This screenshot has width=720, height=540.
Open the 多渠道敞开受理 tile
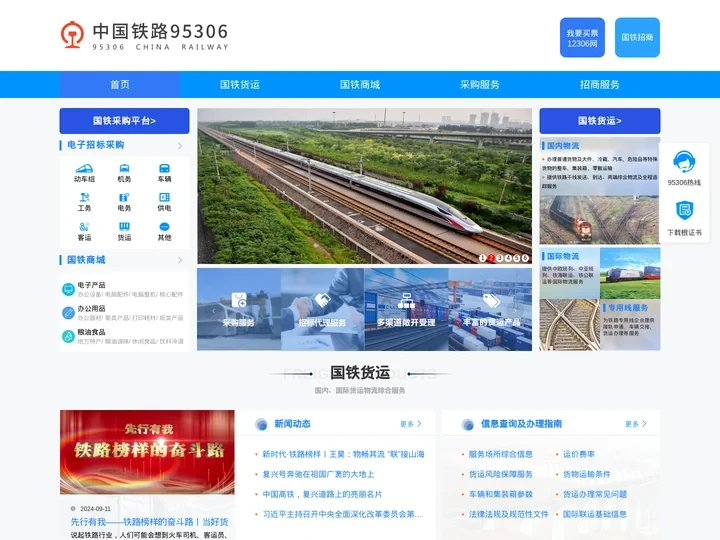406,309
